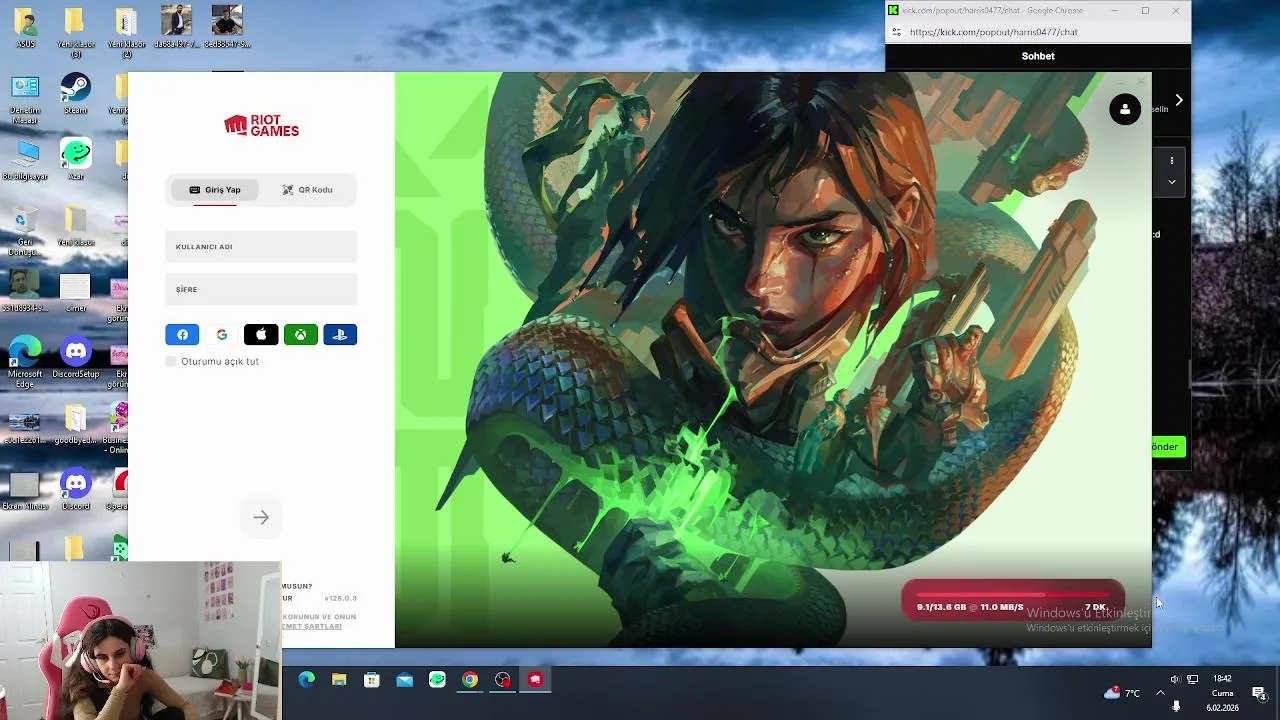Open the Yeni klasör (3) desktop folder
The image size is (1280, 720).
[75, 32]
